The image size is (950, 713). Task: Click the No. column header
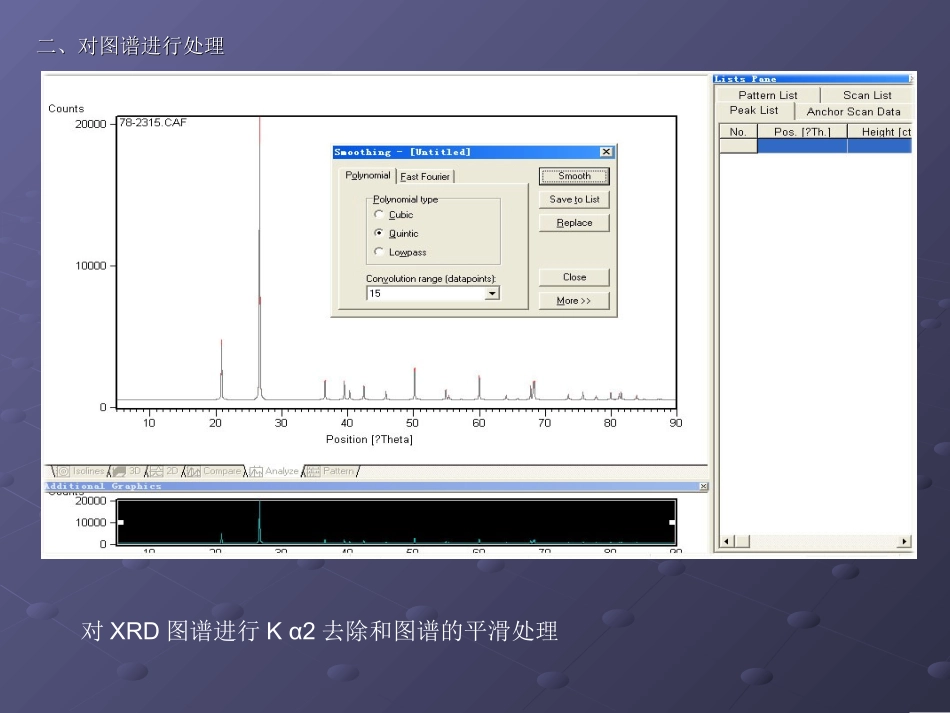click(x=738, y=131)
